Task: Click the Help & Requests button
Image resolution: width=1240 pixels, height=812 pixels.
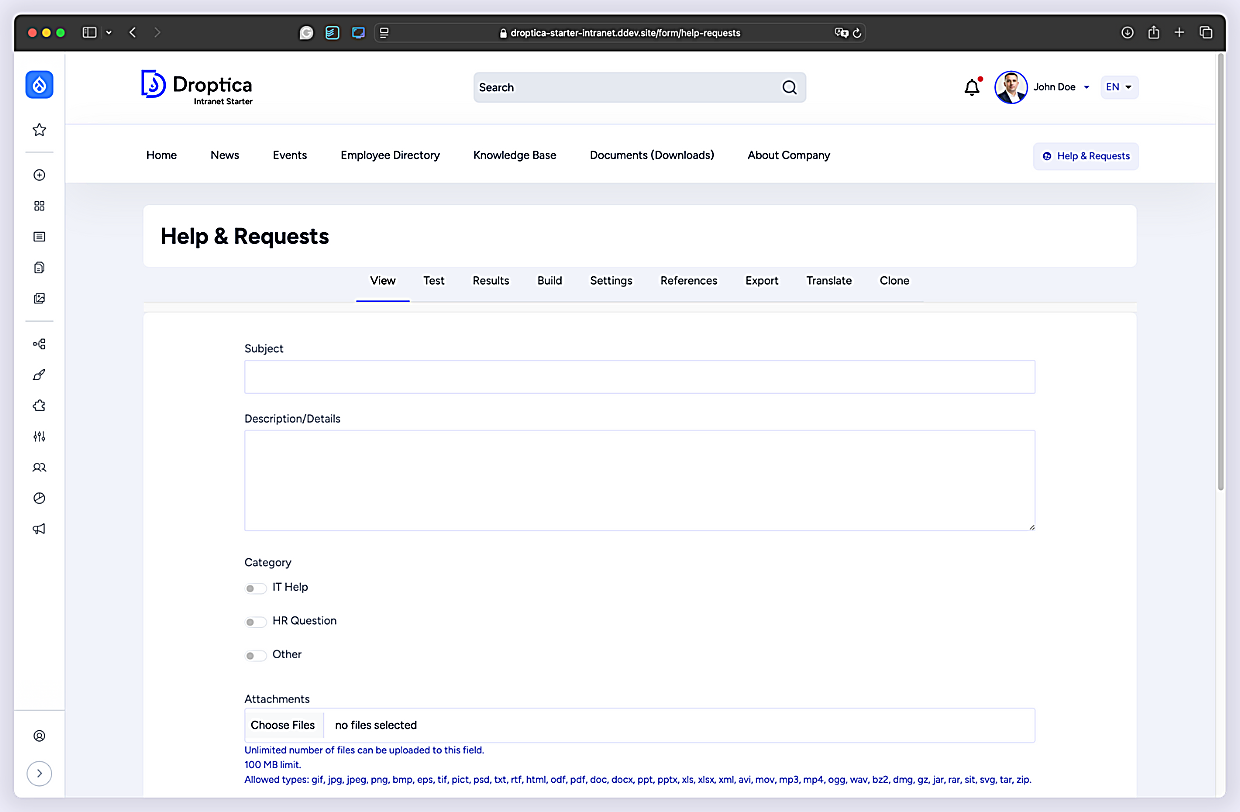Action: 1086,156
